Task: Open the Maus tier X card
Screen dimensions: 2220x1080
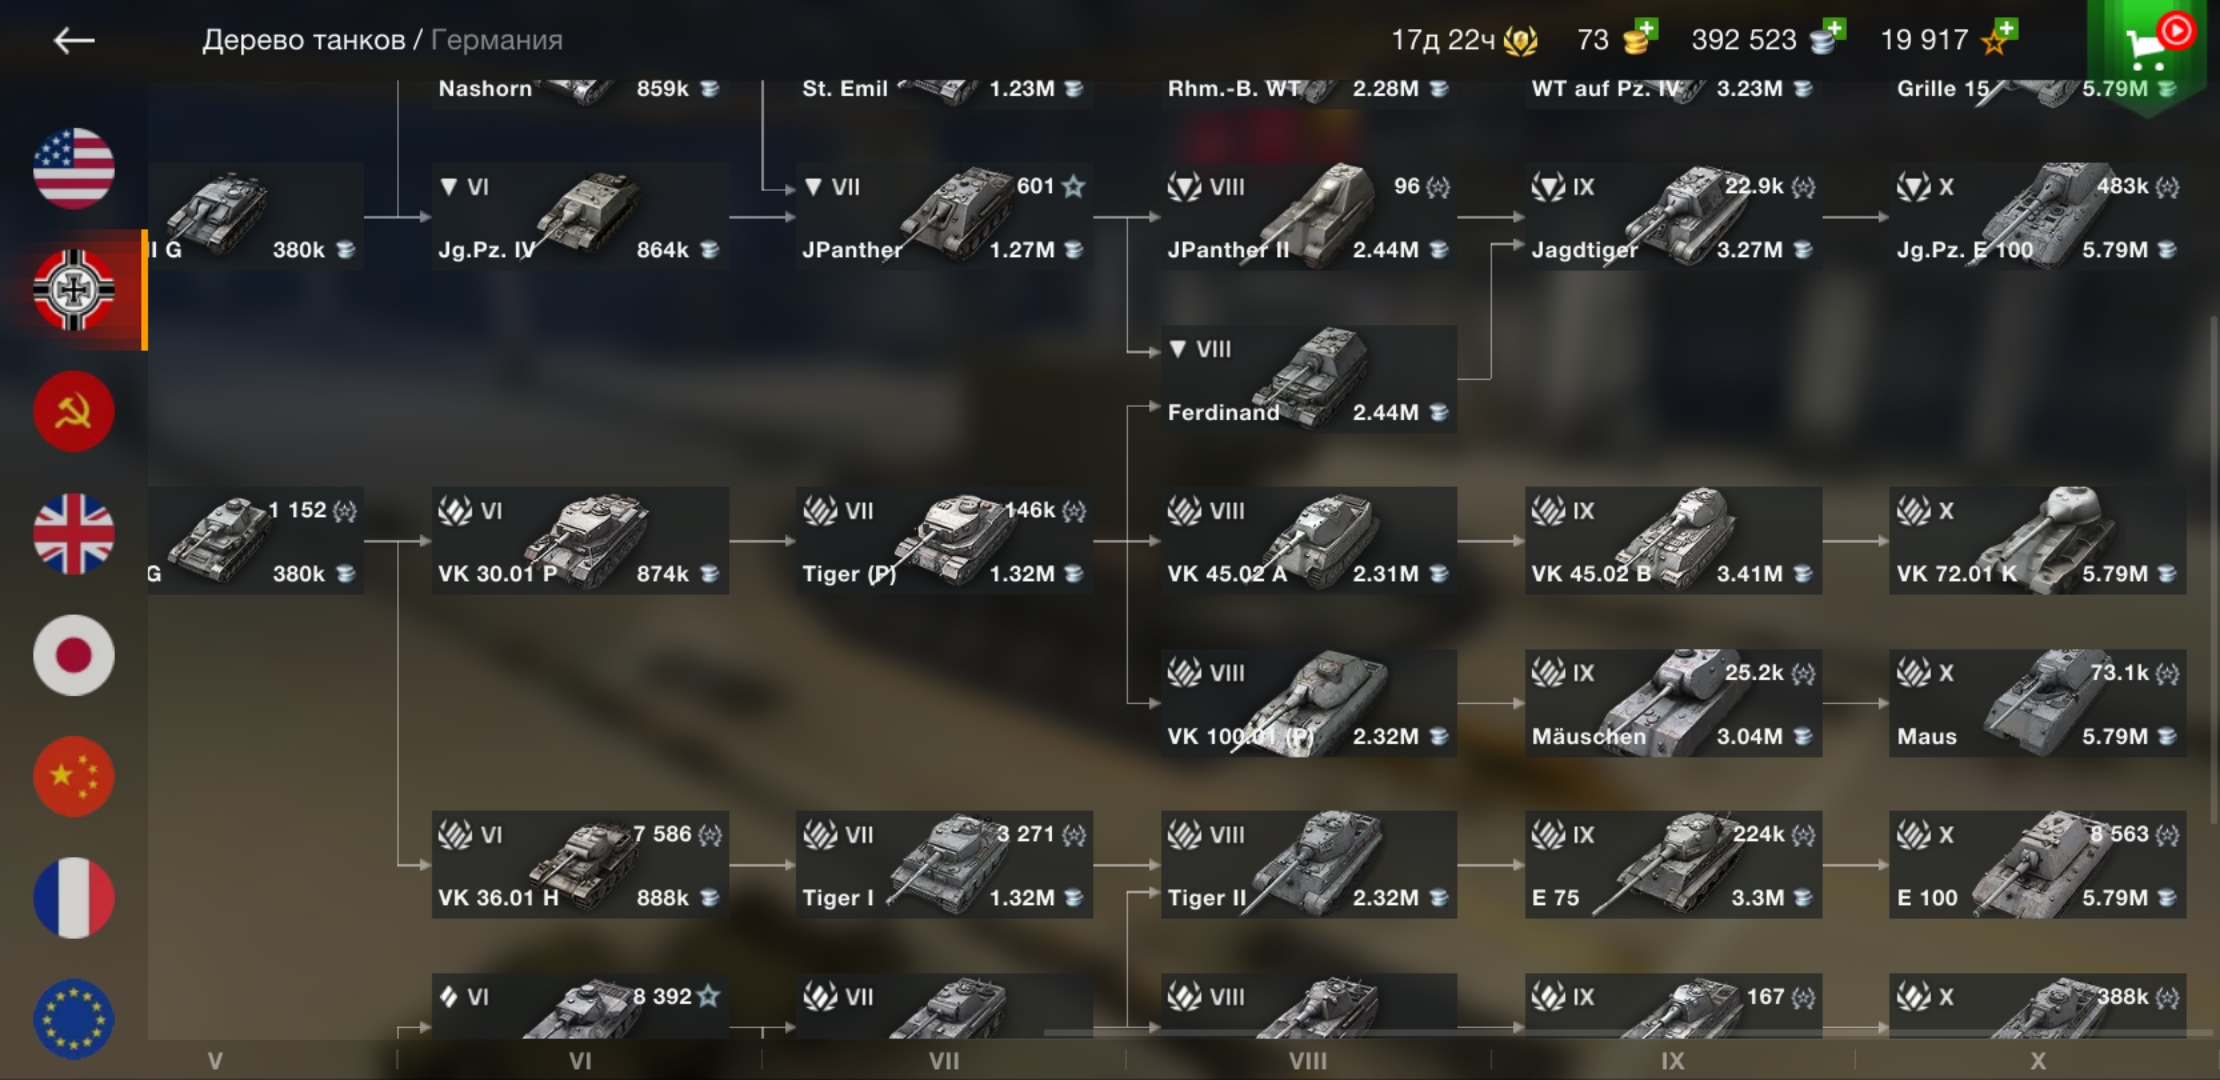Action: [2037, 703]
